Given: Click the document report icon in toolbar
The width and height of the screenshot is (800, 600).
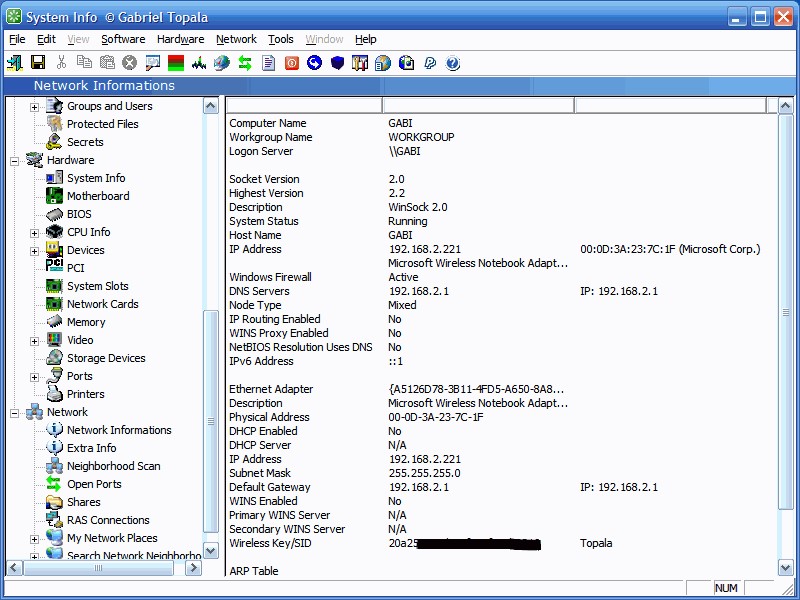Looking at the screenshot, I should click(x=268, y=63).
